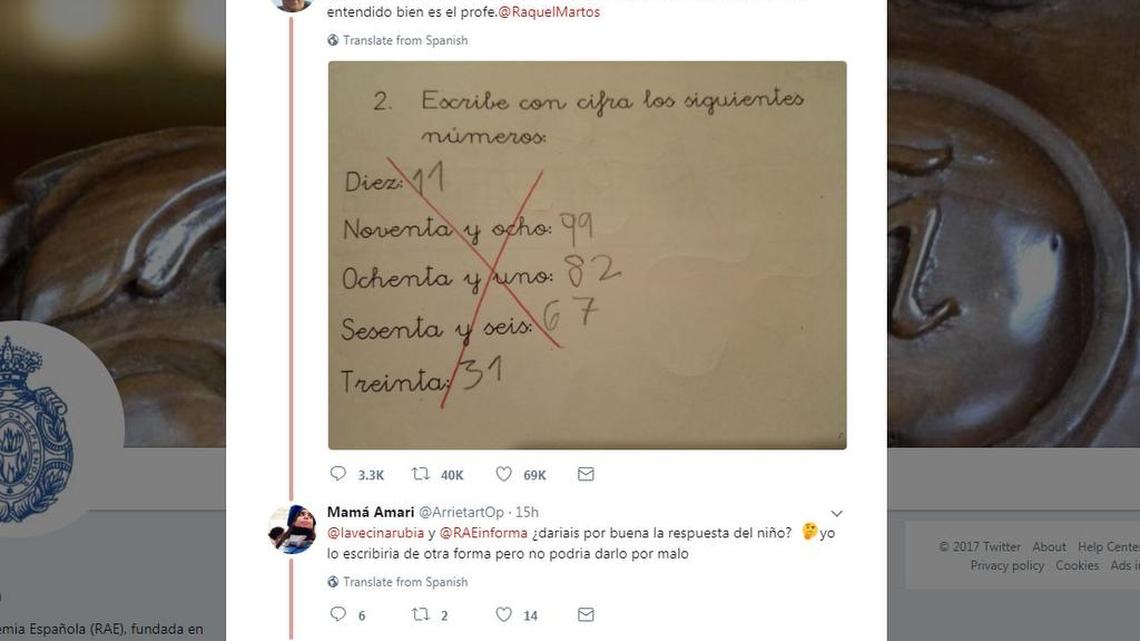The image size is (1140, 641).
Task: Open the Privacy policy footer link
Action: pos(1005,565)
